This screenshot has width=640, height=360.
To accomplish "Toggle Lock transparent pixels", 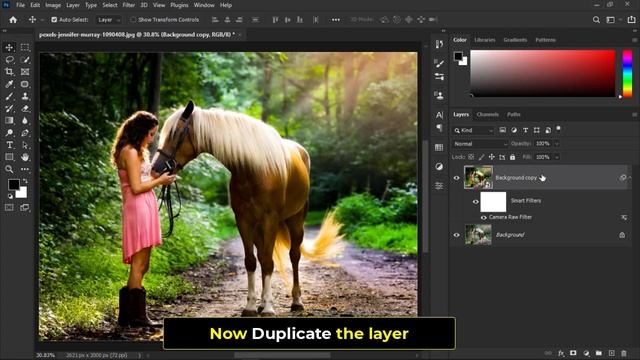I will tap(471, 157).
